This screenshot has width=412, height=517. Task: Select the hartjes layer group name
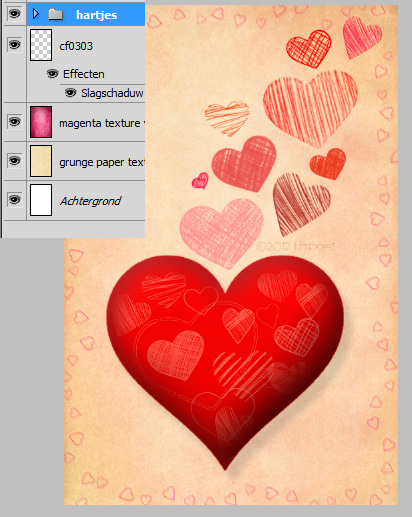pos(97,15)
